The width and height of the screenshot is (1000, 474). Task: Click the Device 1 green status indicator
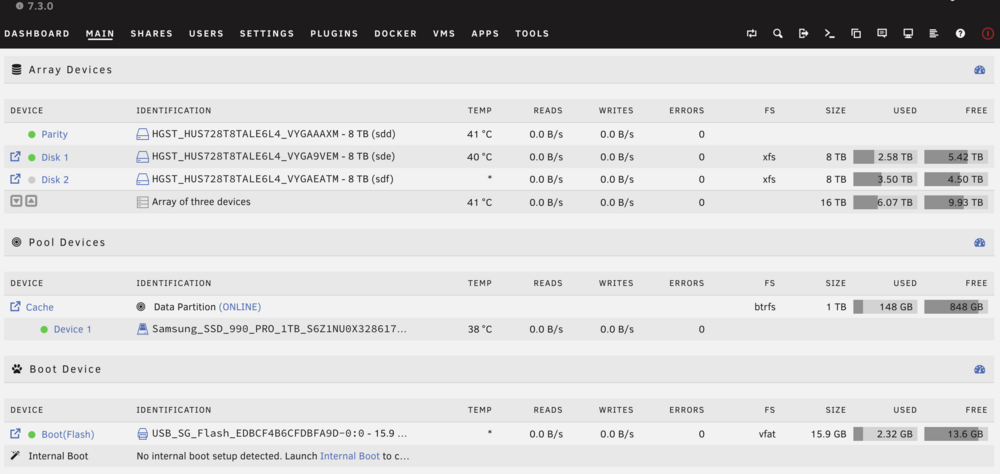(x=44, y=330)
